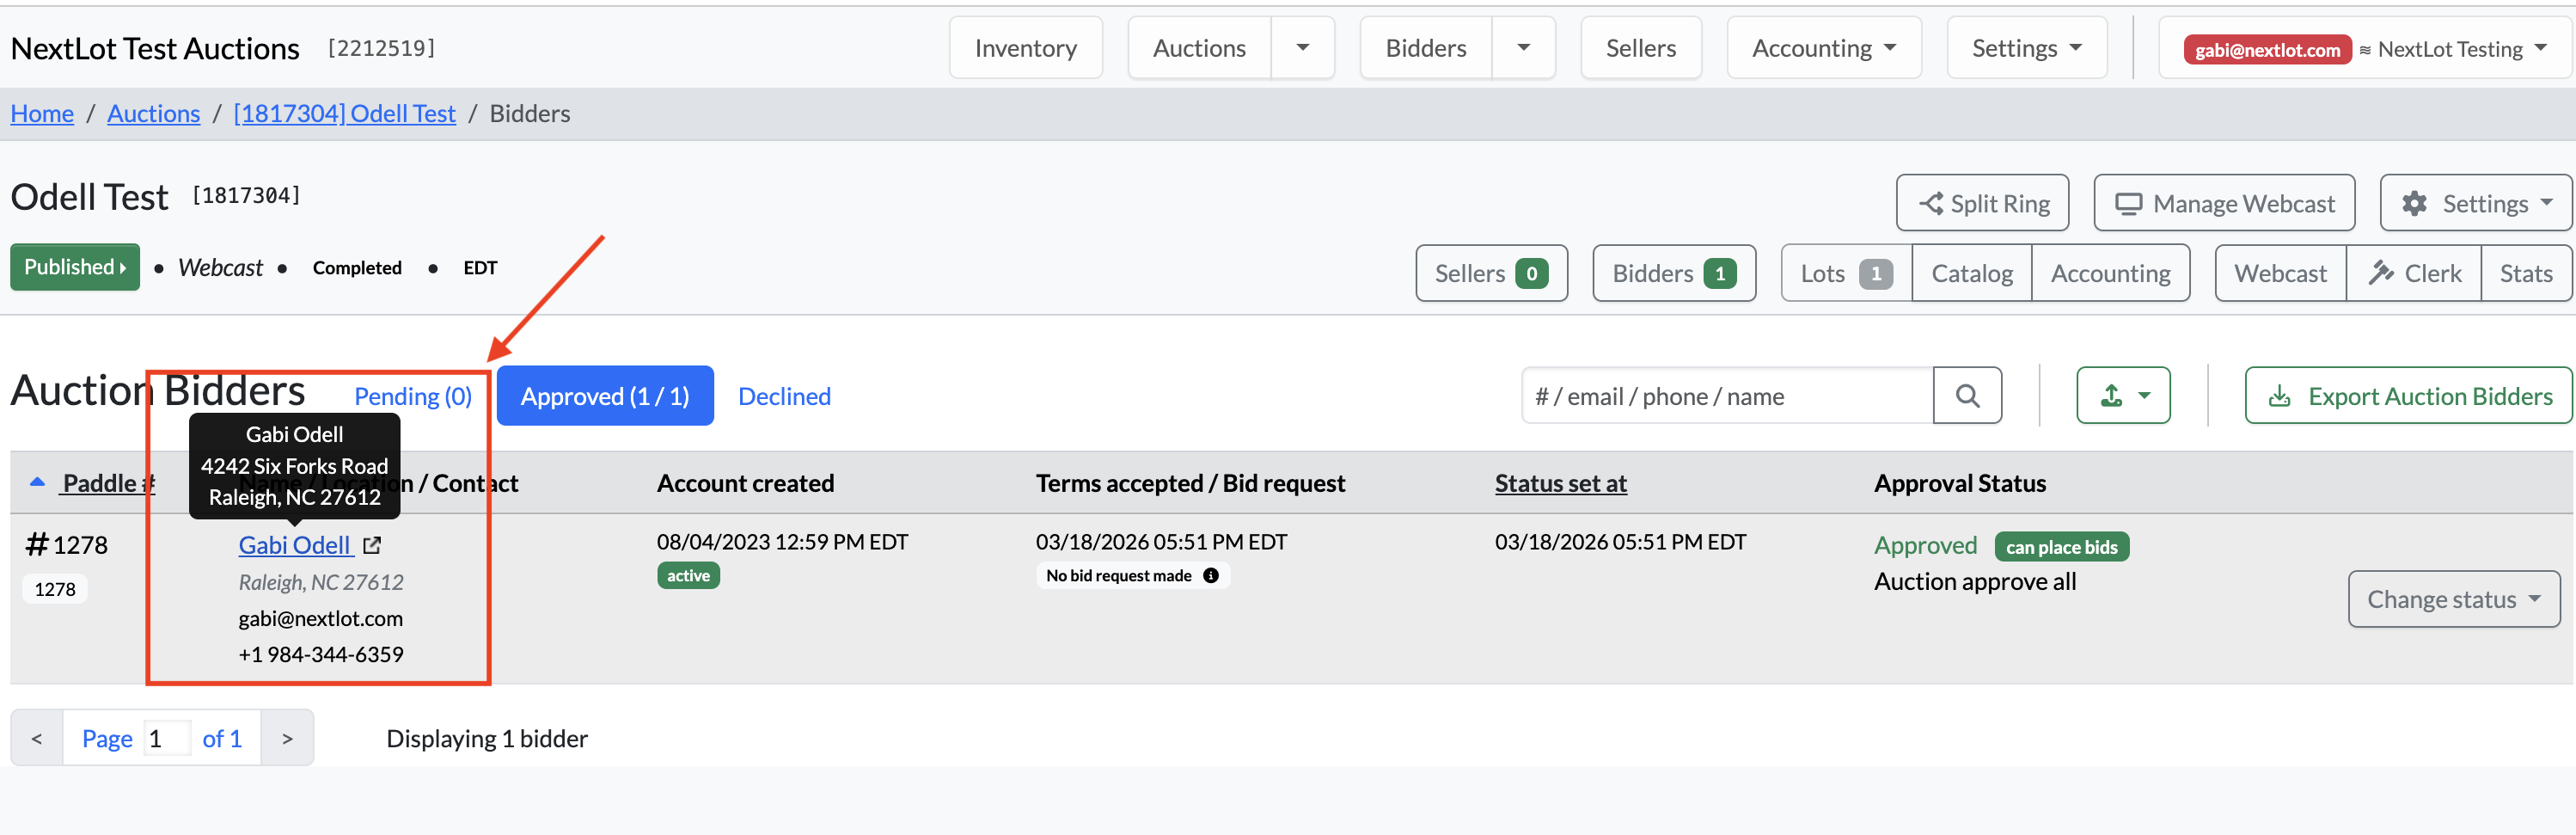Open auction Bidders 1 tab
Image resolution: width=2576 pixels, height=835 pixels.
click(1674, 273)
